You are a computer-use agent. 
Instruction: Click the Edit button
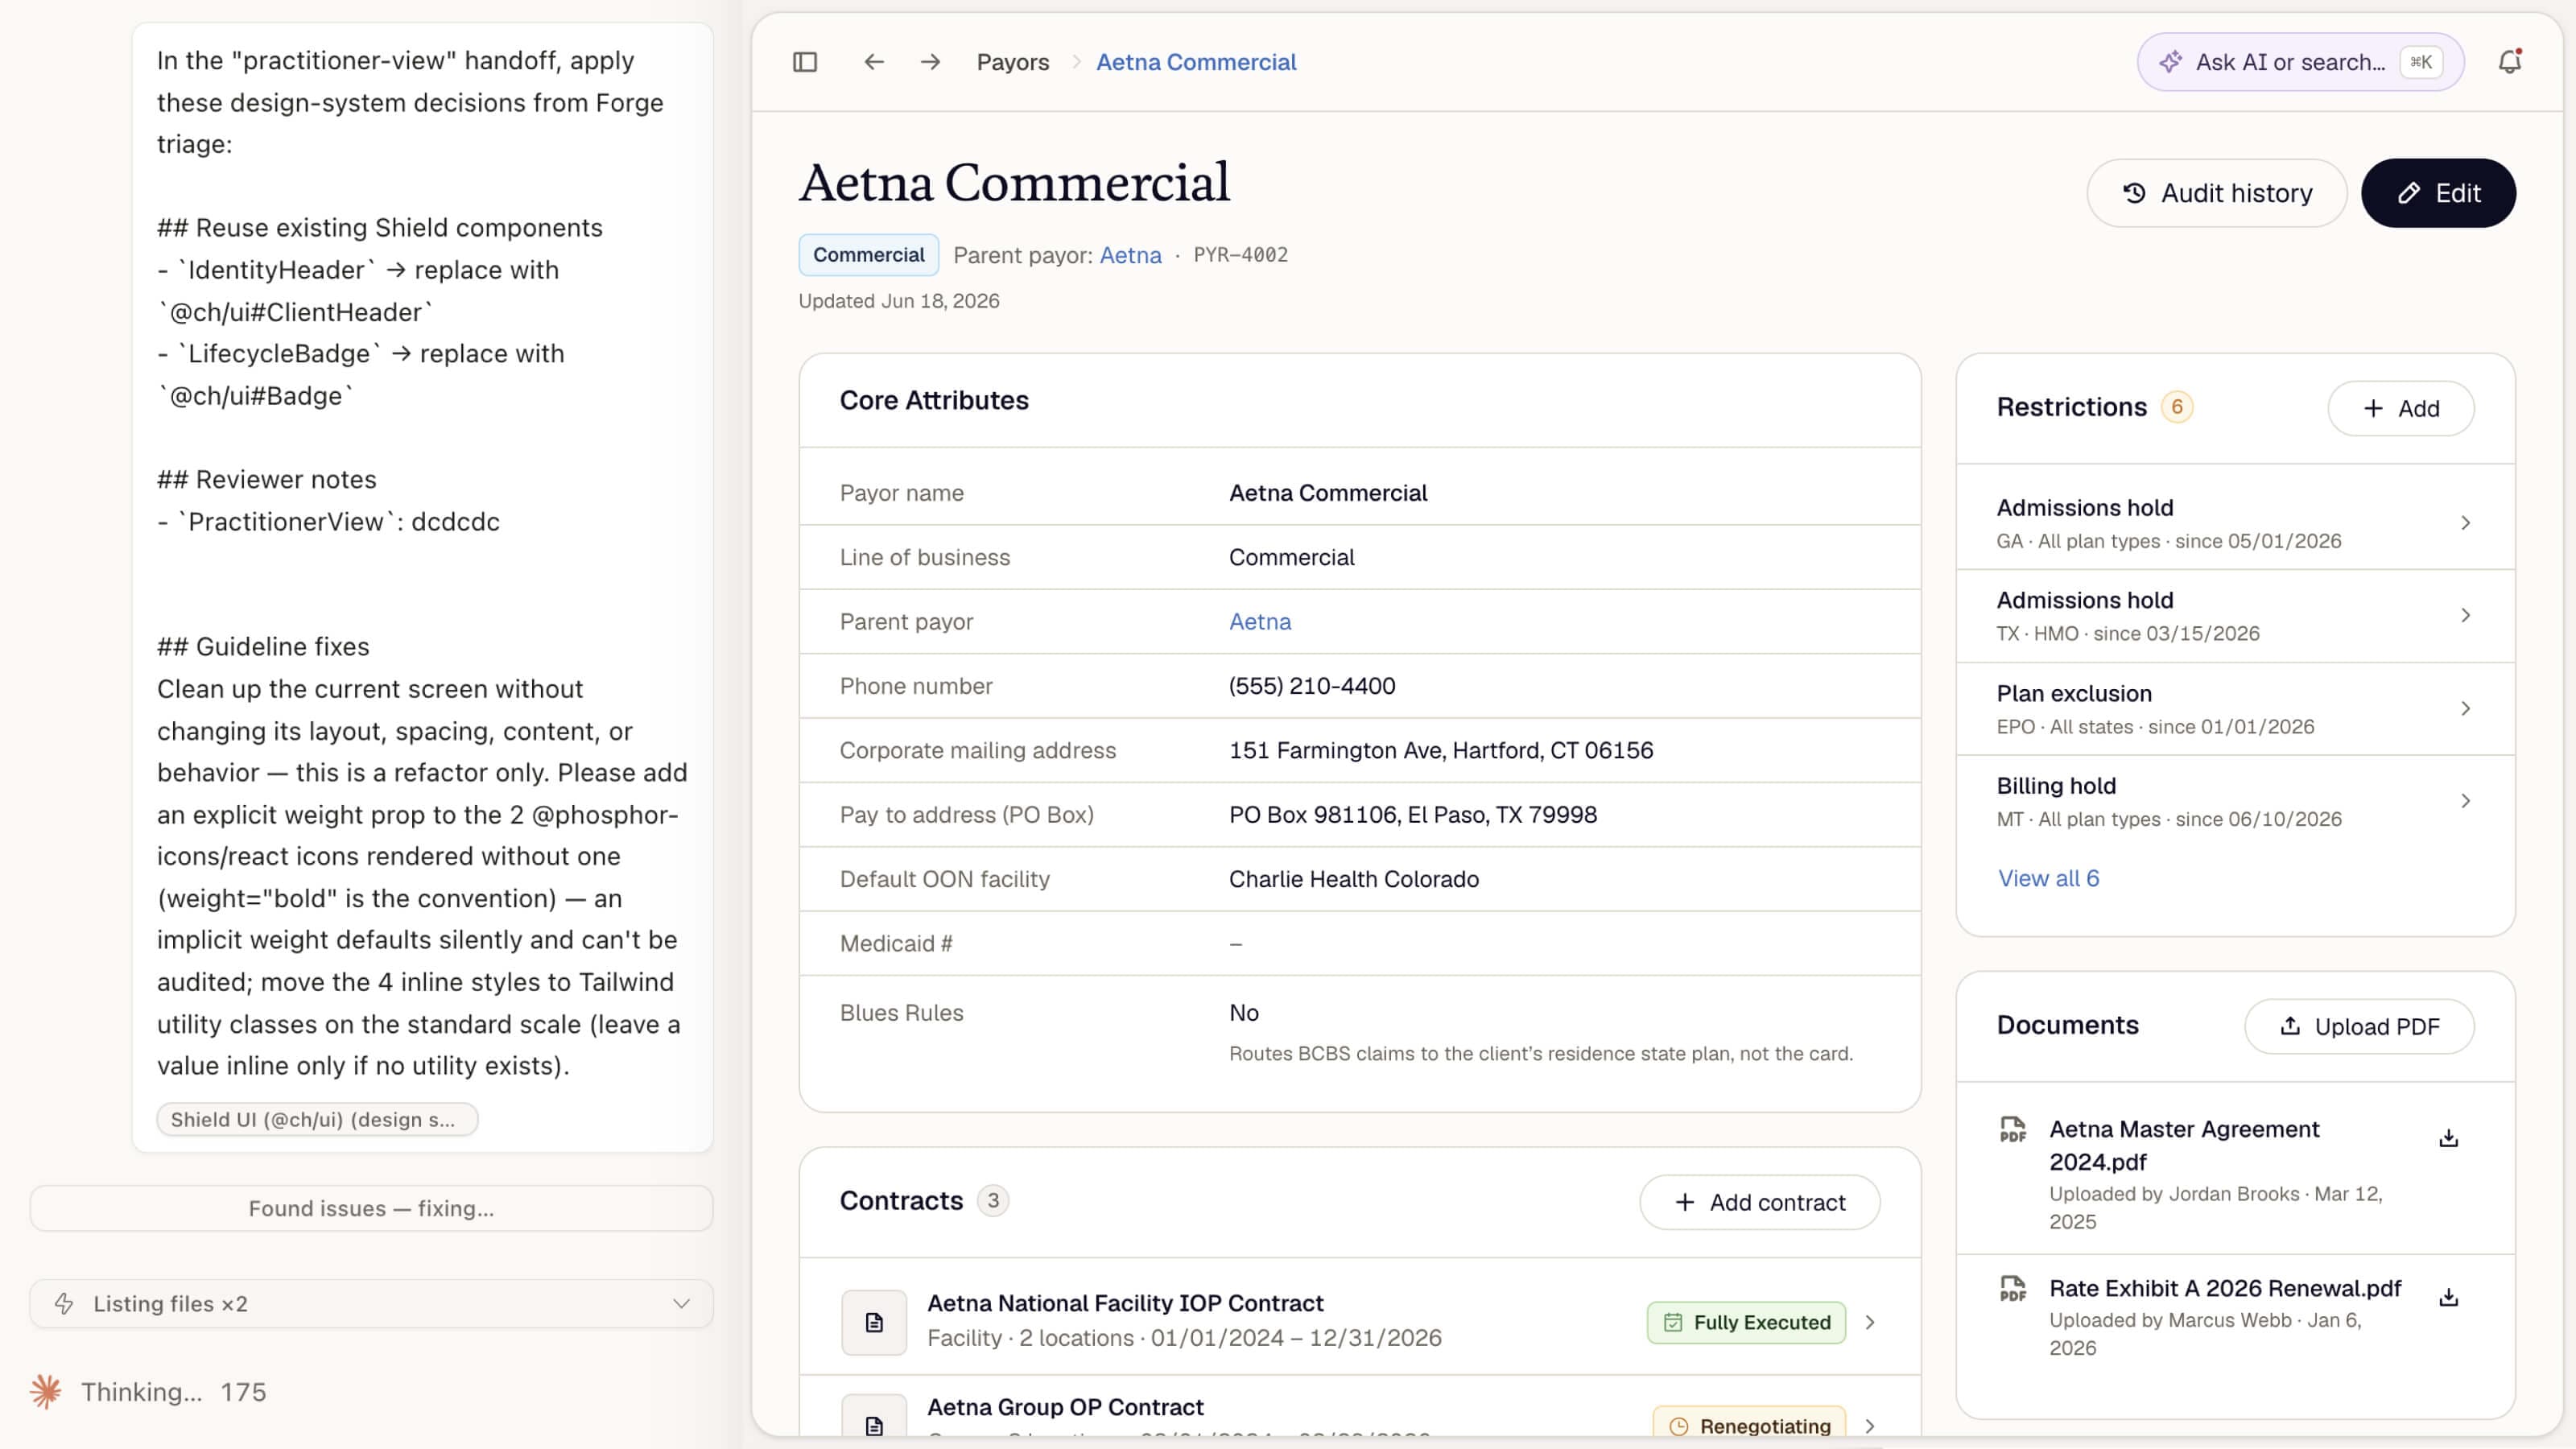pyautogui.click(x=2438, y=193)
